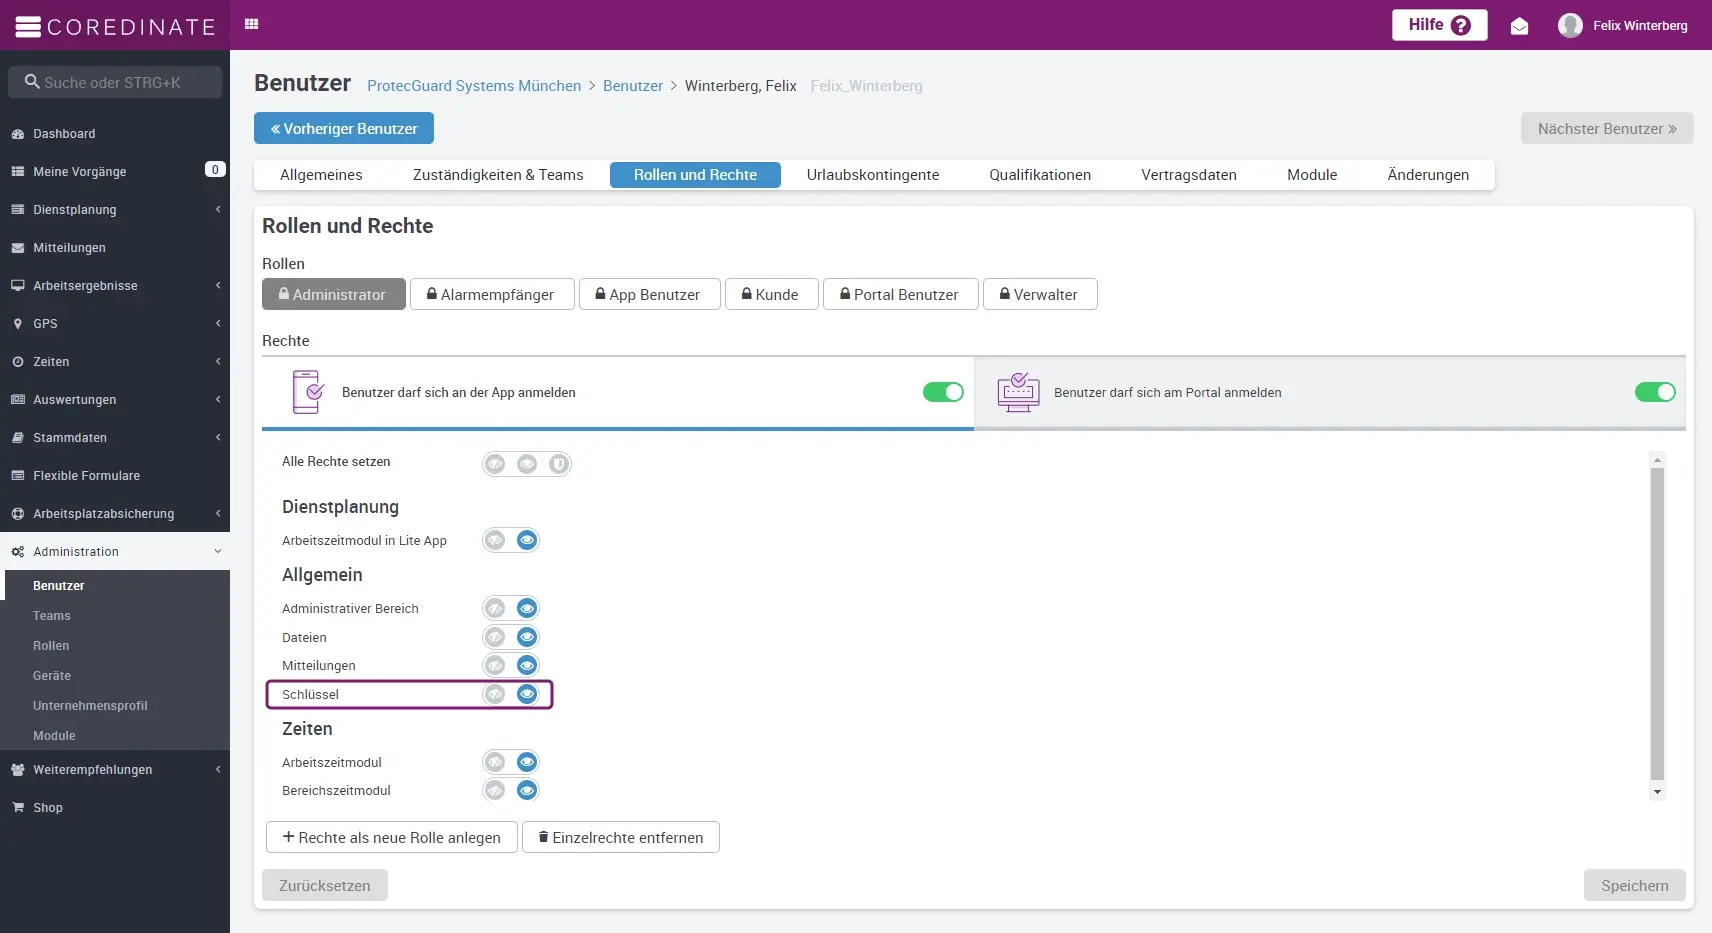The image size is (1712, 933).
Task: Open the Zuständigkeiten & Teams tab
Action: coord(497,175)
